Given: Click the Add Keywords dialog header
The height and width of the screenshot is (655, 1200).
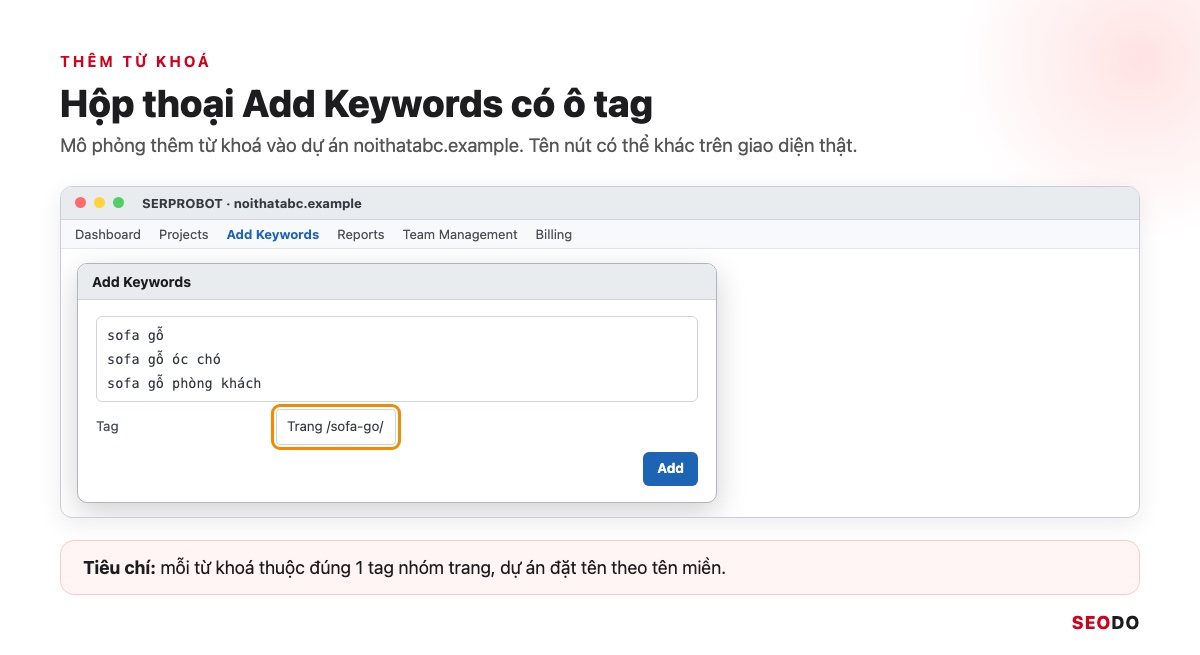Looking at the screenshot, I should coord(397,282).
